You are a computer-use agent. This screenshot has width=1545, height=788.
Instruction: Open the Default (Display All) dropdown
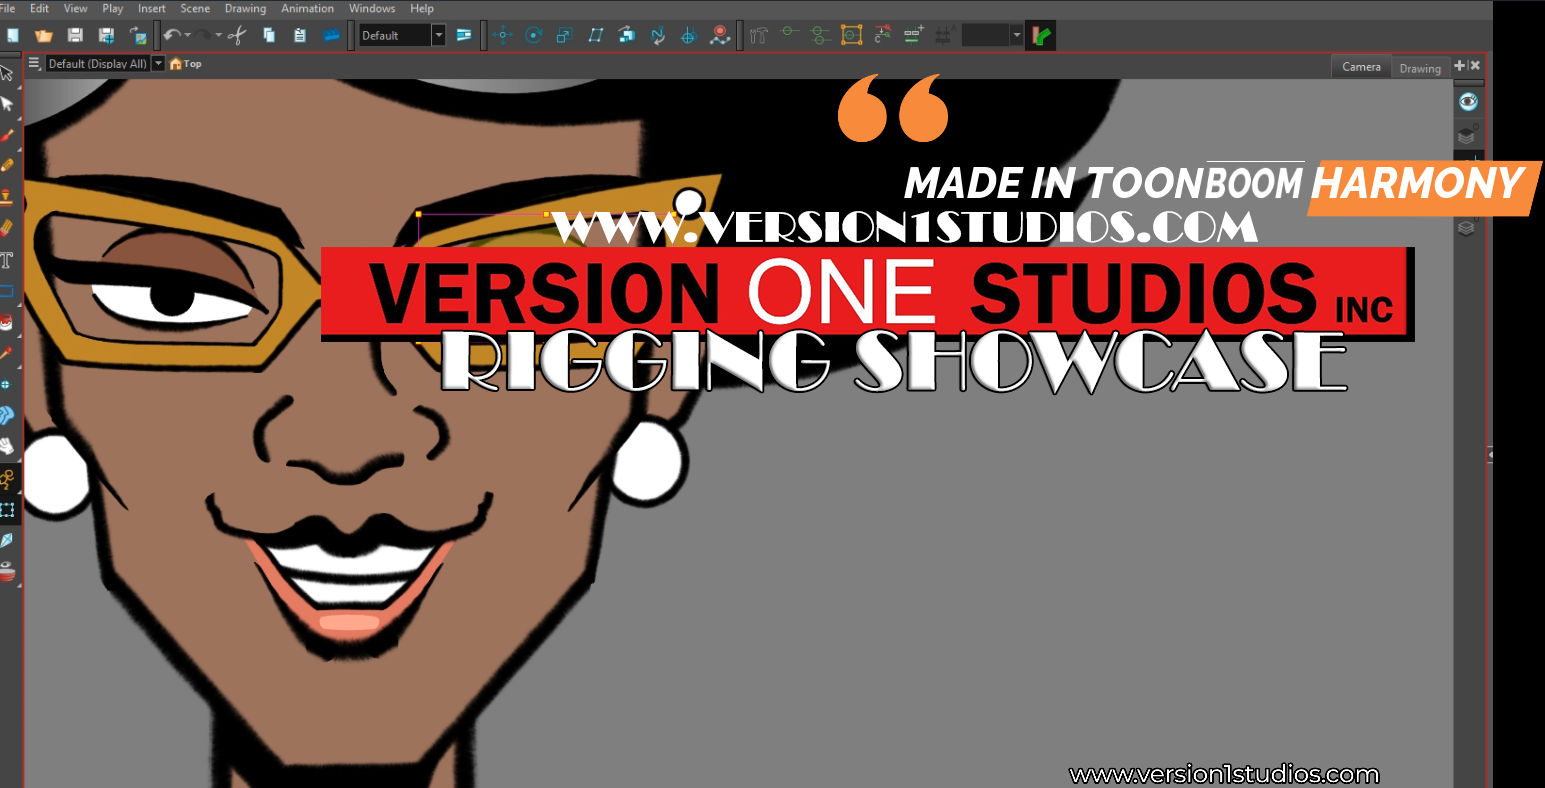click(x=158, y=63)
